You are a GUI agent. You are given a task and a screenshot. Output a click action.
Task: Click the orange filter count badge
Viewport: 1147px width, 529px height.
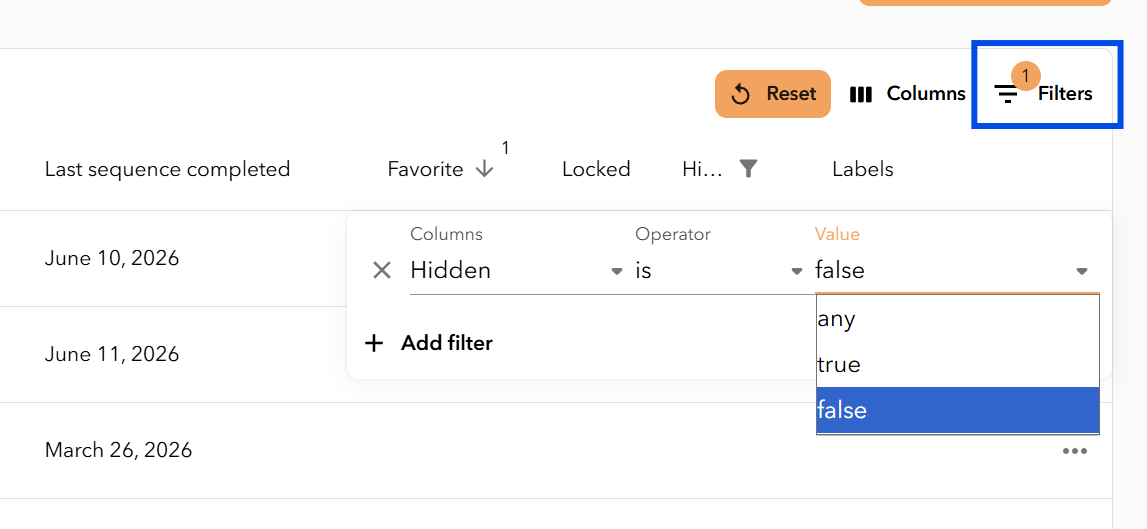tap(1026, 75)
